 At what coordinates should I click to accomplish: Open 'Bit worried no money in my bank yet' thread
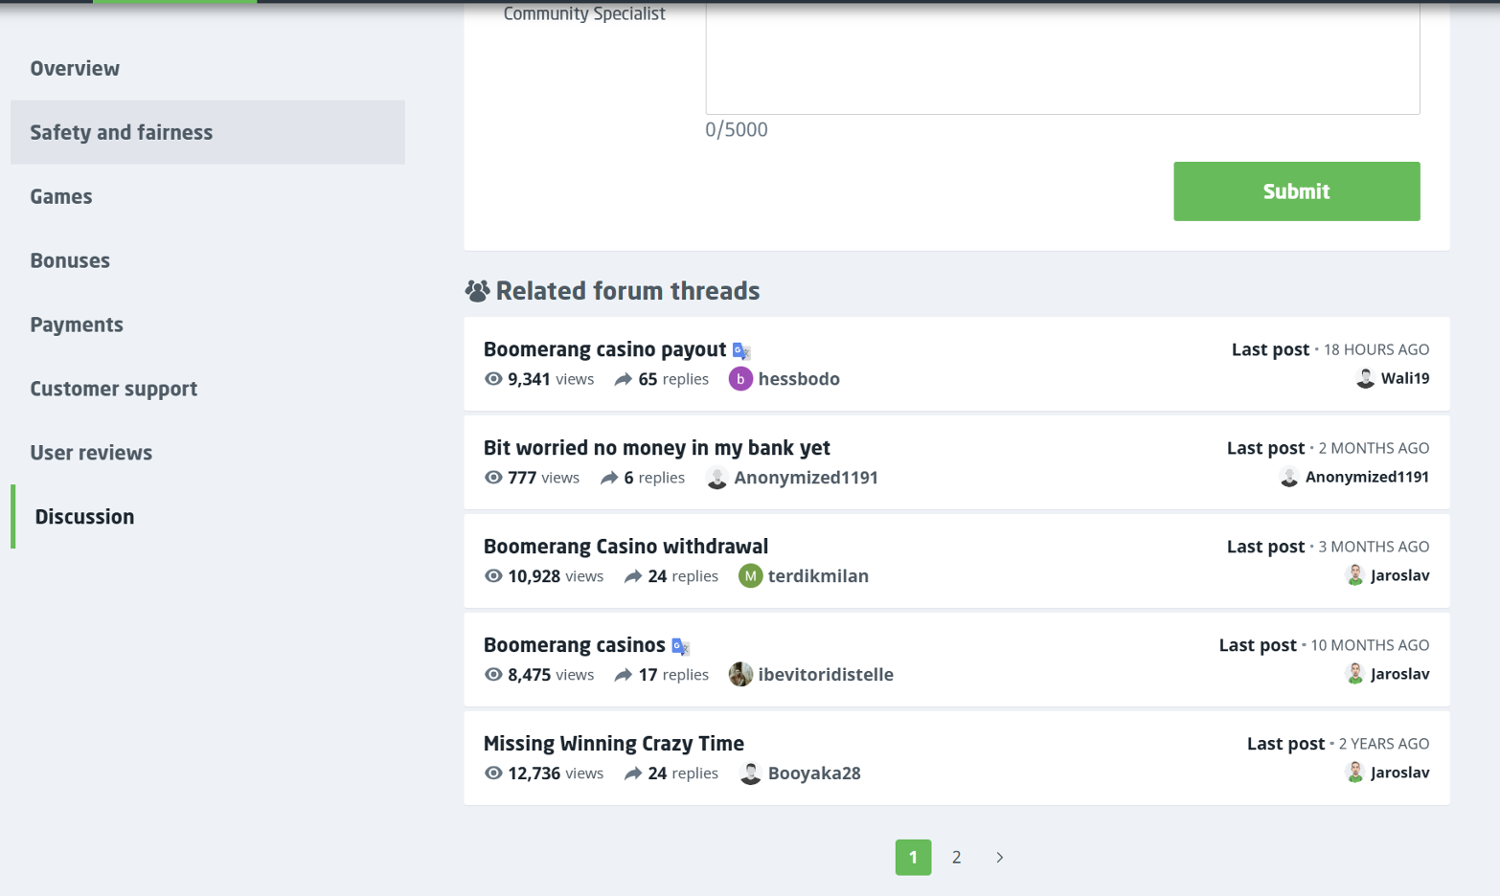point(656,448)
